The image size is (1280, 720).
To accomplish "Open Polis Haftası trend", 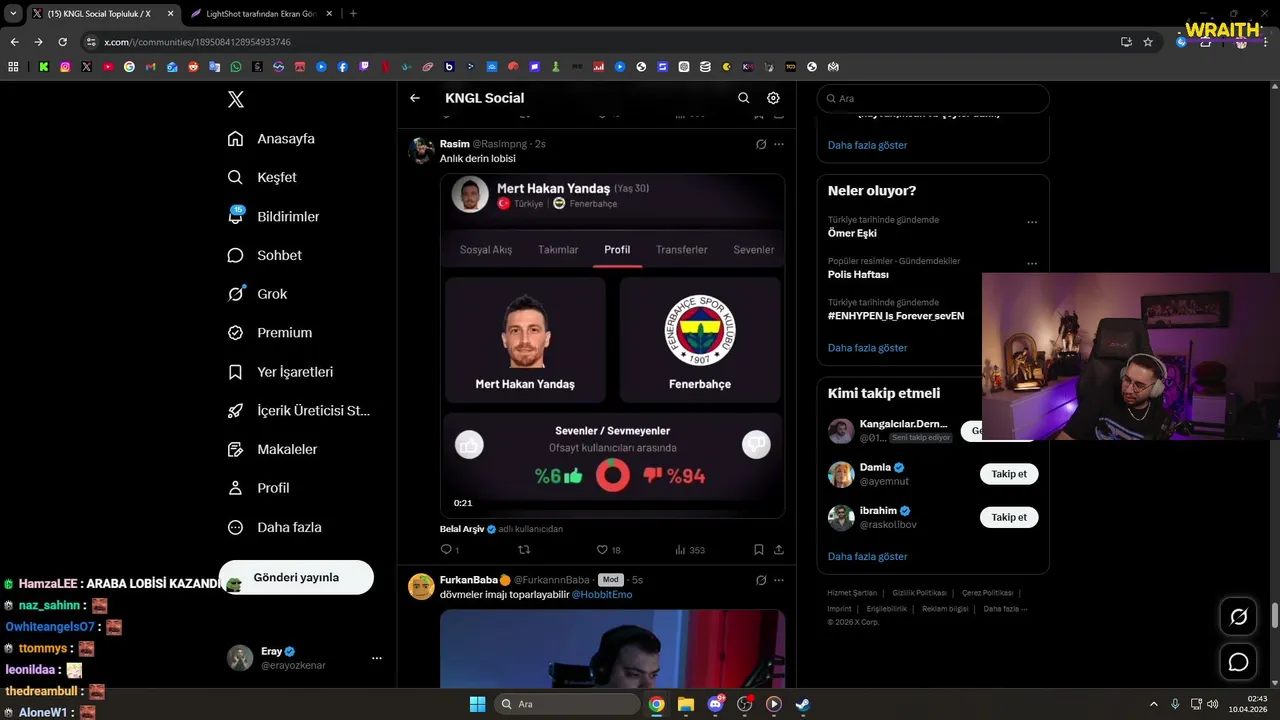I will [x=858, y=274].
